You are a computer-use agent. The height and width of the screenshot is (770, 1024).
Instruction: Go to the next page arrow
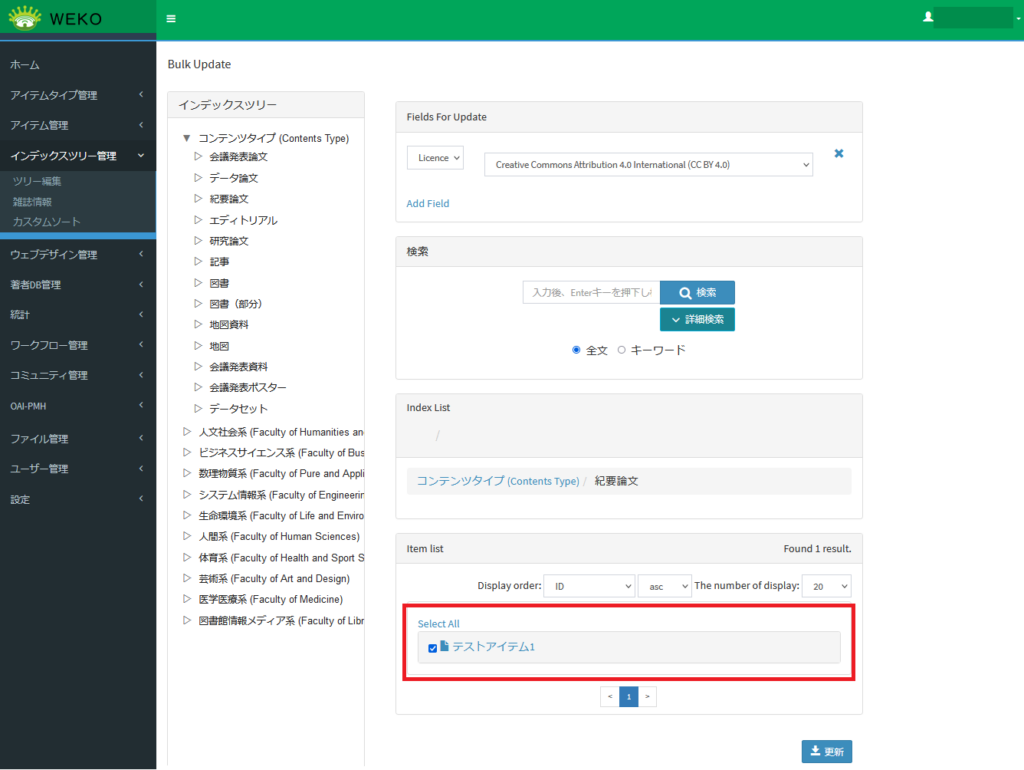coord(647,696)
